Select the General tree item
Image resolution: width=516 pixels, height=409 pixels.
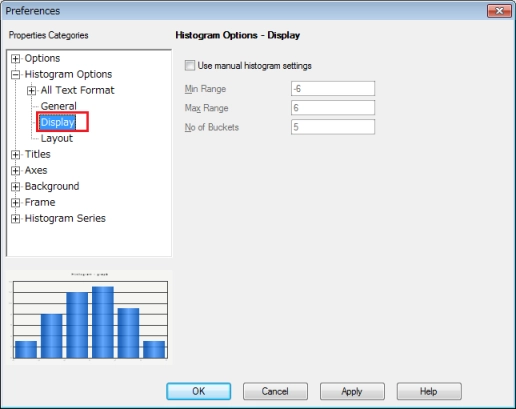coord(59,106)
